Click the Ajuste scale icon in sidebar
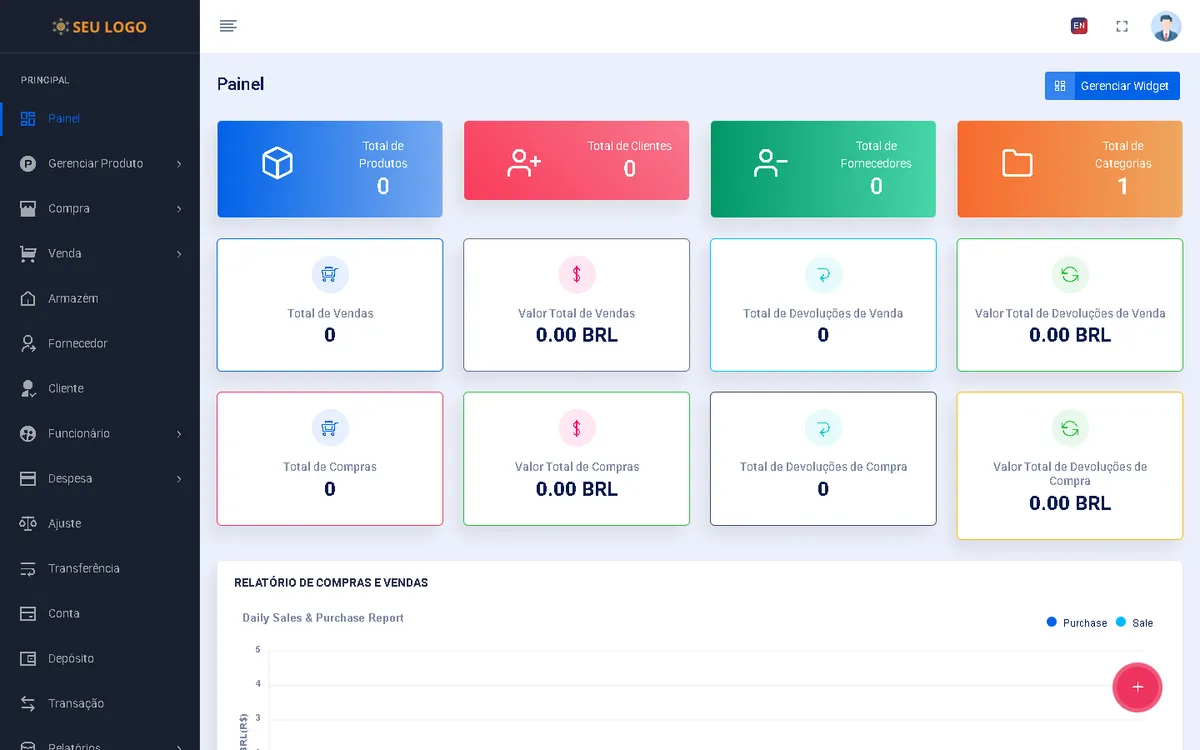This screenshot has height=750, width=1200. tap(28, 523)
